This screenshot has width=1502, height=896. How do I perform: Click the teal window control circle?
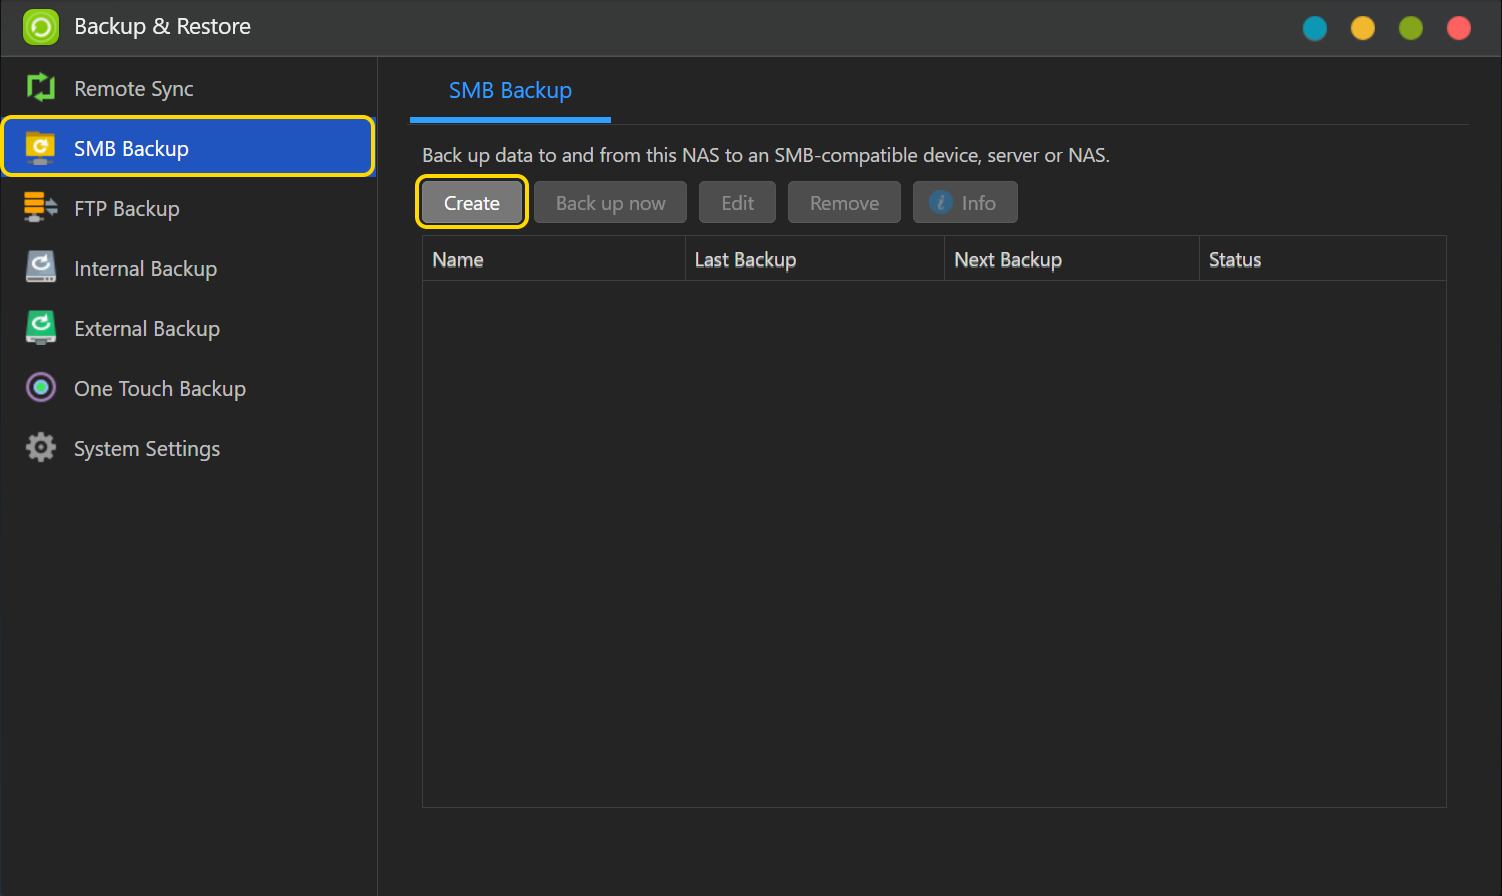1315,28
